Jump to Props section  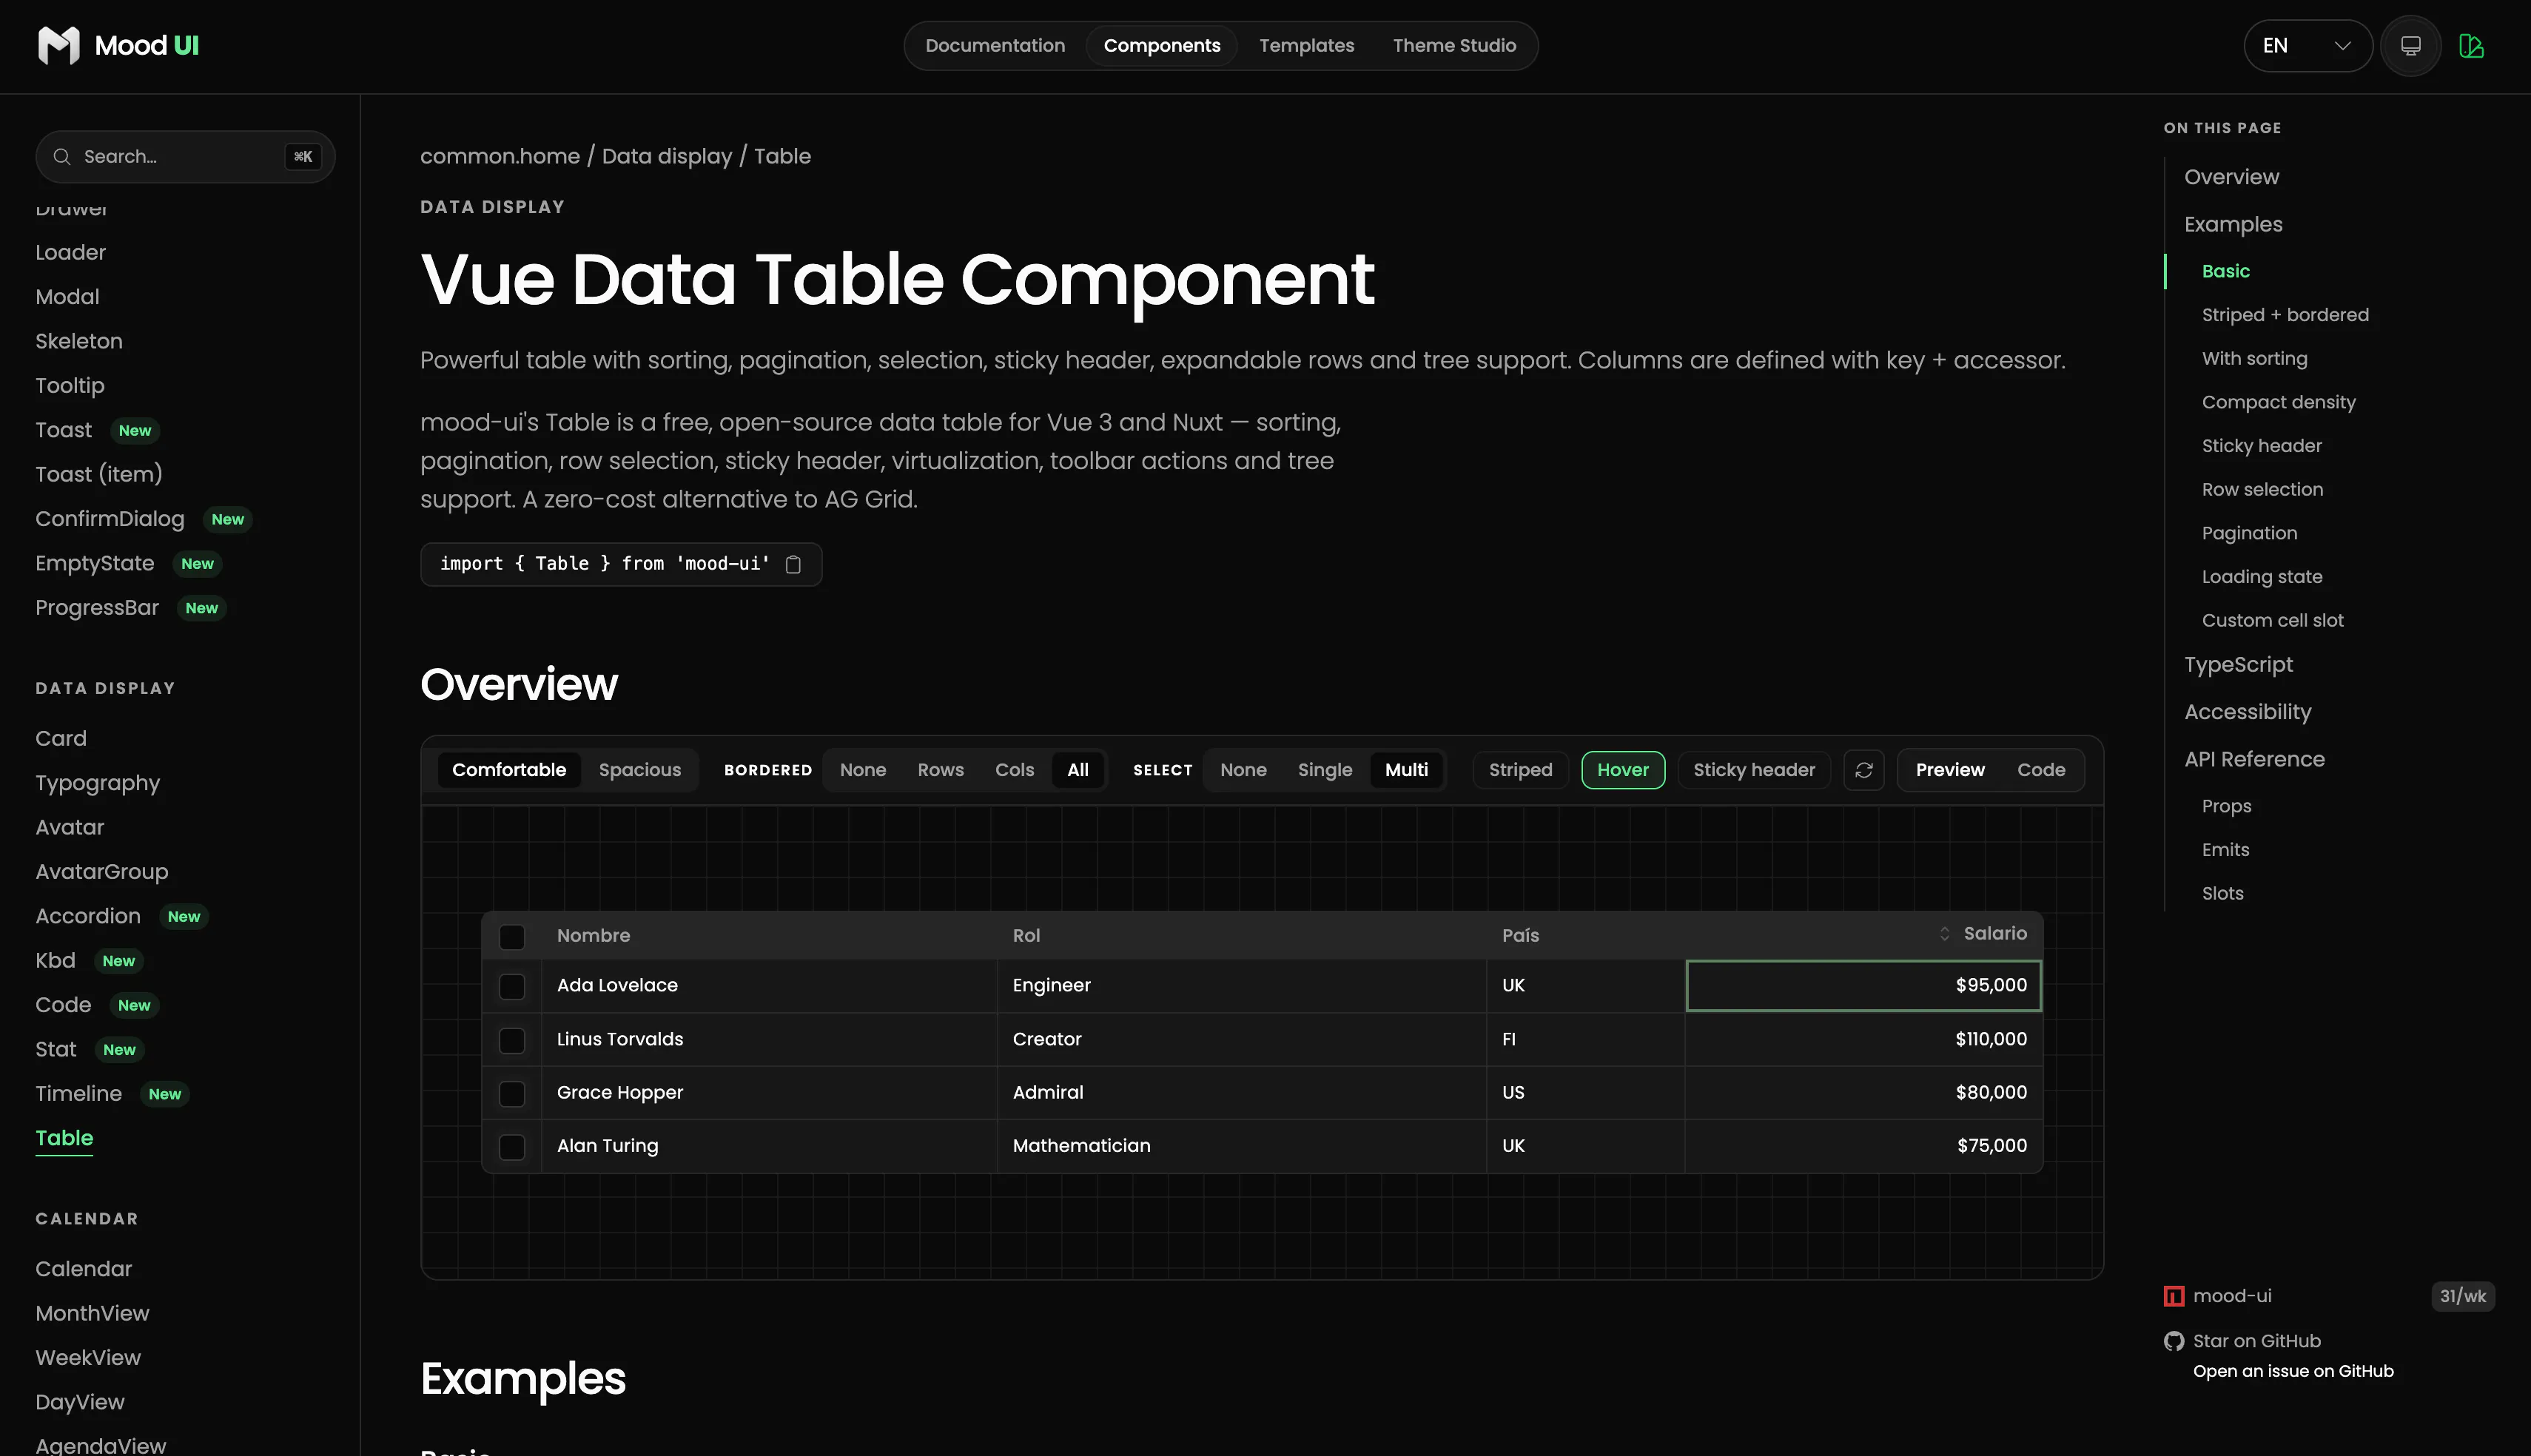pos(2226,806)
